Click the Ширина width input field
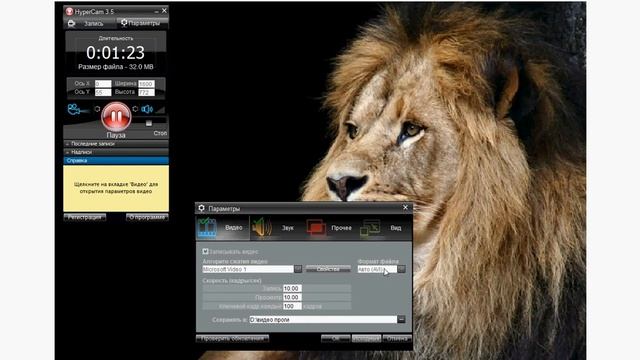The image size is (640, 360). [x=146, y=84]
